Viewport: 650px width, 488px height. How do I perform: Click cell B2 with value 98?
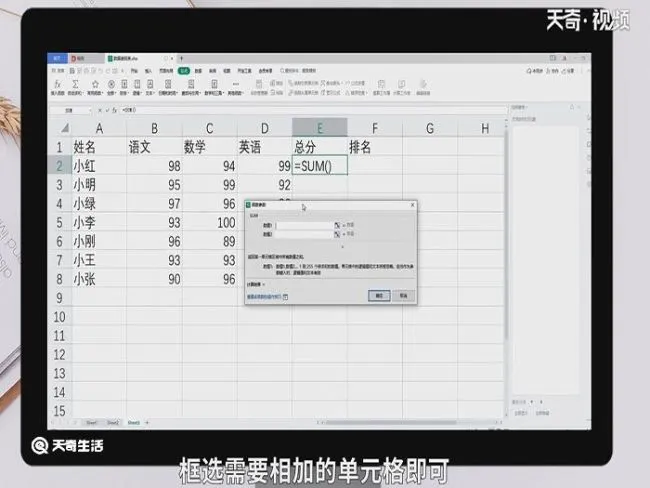154,166
